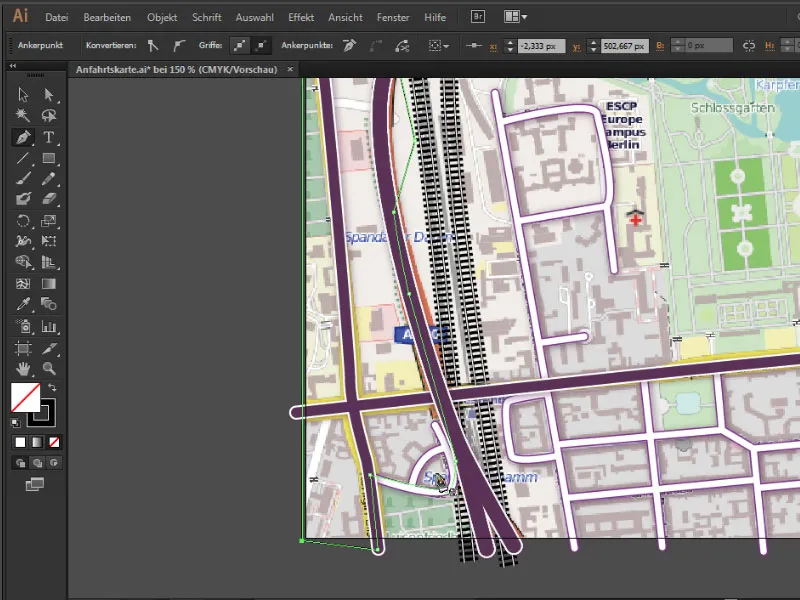Activate the Rotate tool
Screen dimensions: 800x600
click(x=23, y=221)
